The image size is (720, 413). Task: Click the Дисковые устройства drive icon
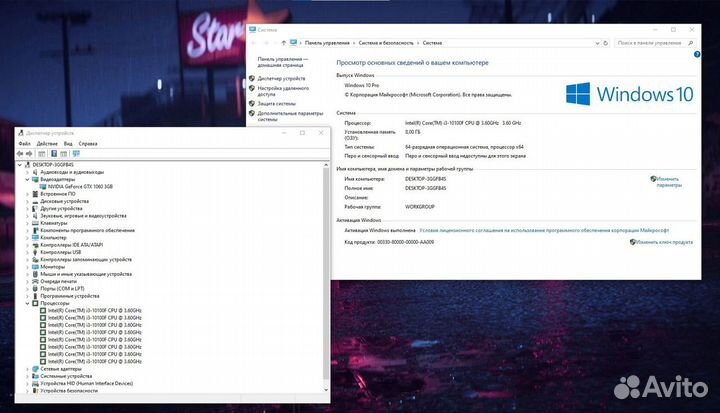35,201
